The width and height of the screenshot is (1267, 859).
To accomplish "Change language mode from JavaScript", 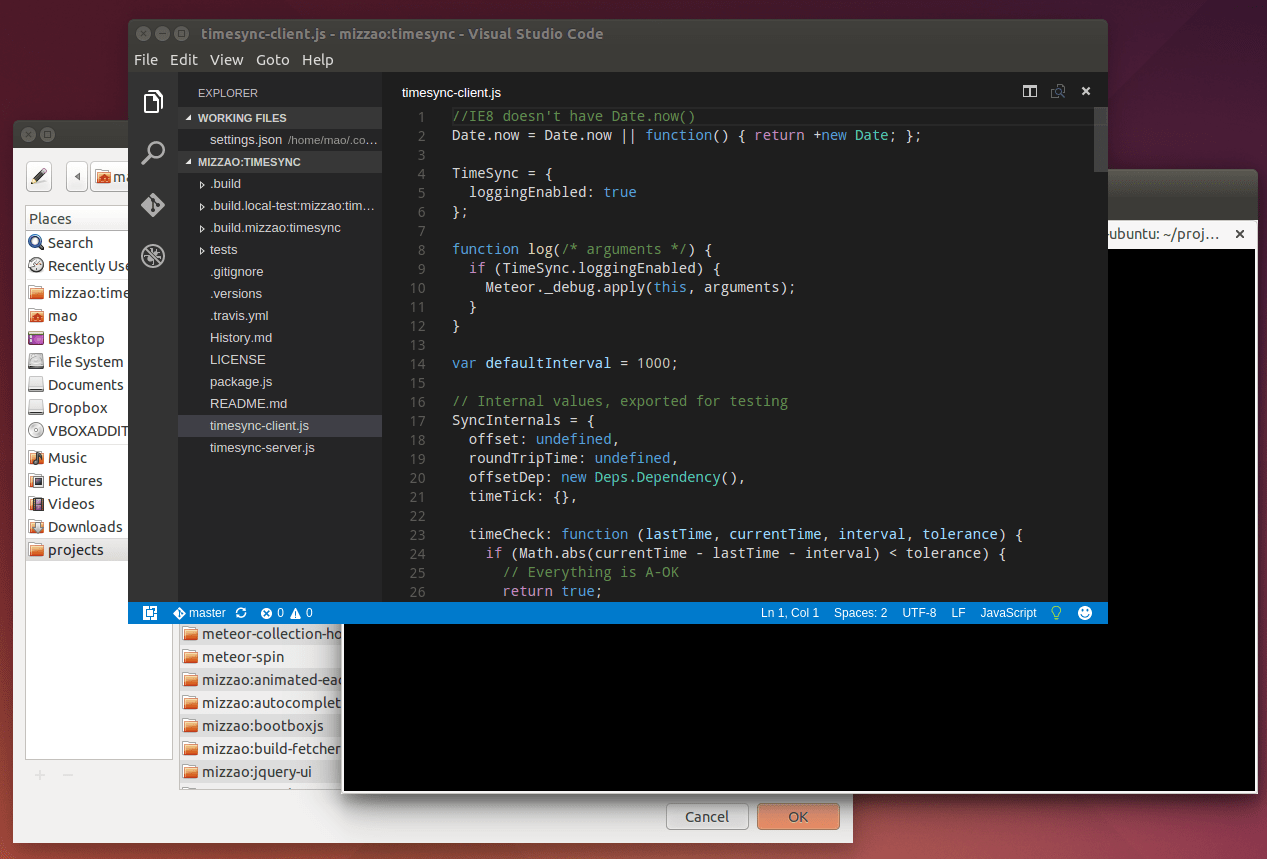I will pos(1008,613).
